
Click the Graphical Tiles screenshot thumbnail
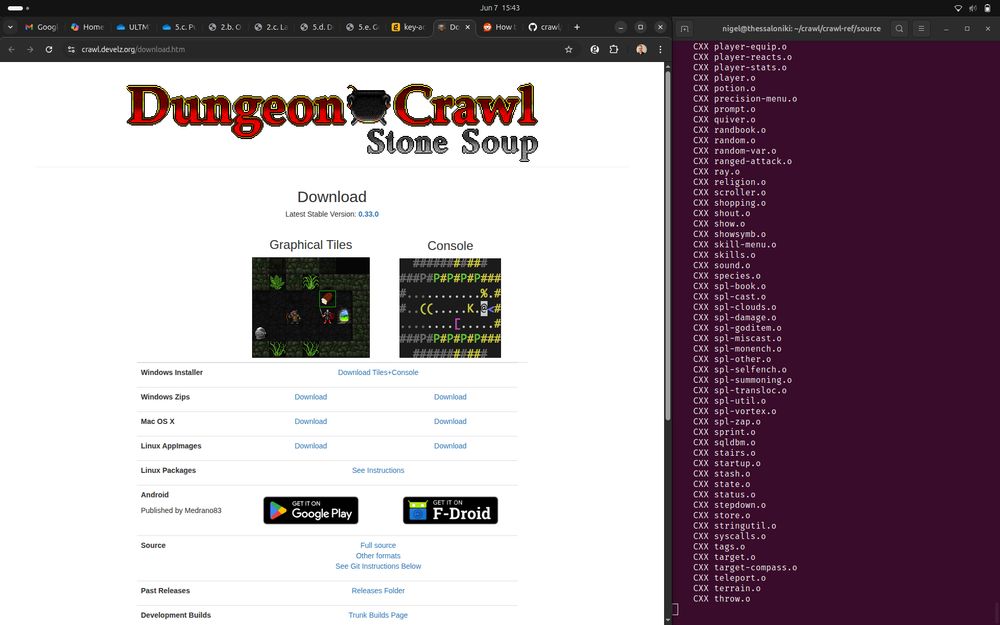tap(311, 307)
